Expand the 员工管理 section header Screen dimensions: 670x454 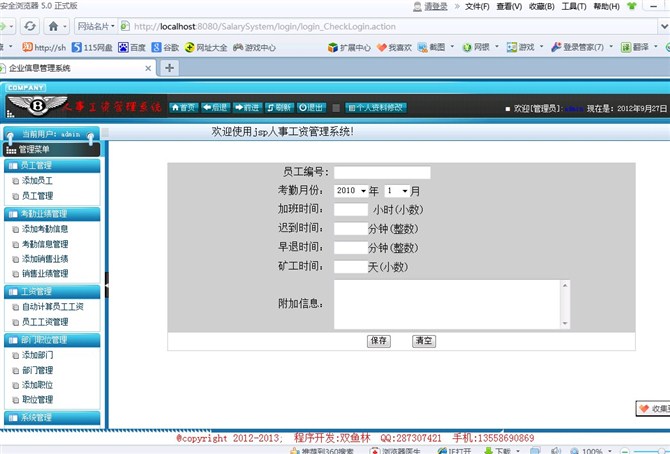[x=52, y=165]
